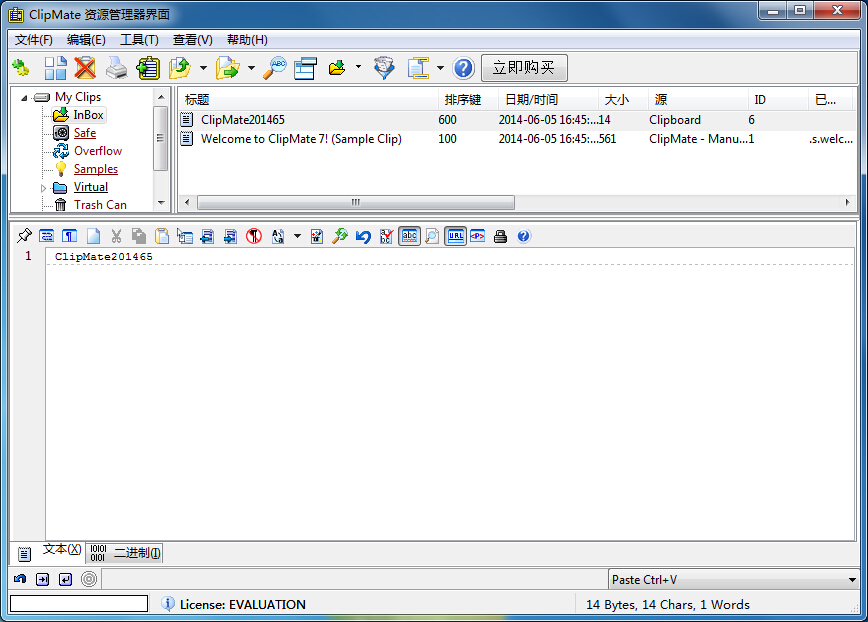Open the Paste Ctrl+V dropdown

point(850,579)
